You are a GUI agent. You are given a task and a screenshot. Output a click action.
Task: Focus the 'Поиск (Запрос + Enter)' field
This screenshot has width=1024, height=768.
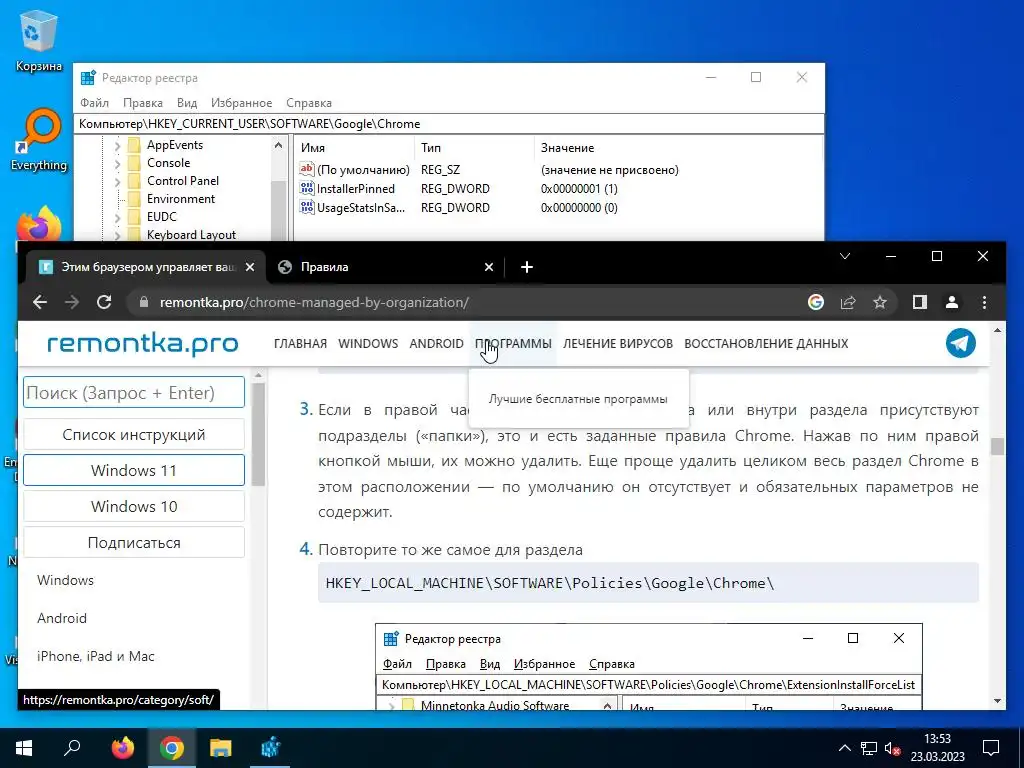[134, 392]
